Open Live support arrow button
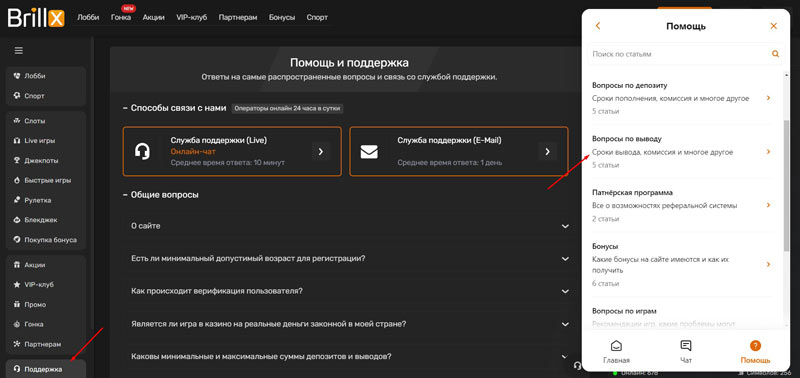800x378 pixels. click(x=321, y=152)
